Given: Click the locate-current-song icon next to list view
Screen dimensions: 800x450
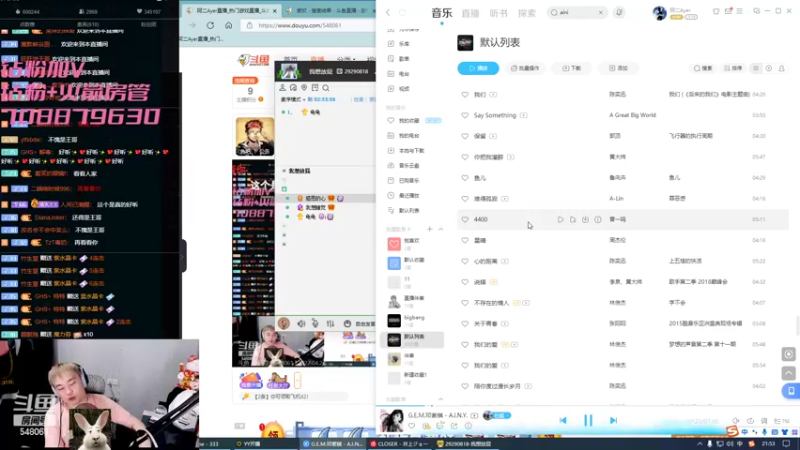Looking at the screenshot, I should pos(768,68).
